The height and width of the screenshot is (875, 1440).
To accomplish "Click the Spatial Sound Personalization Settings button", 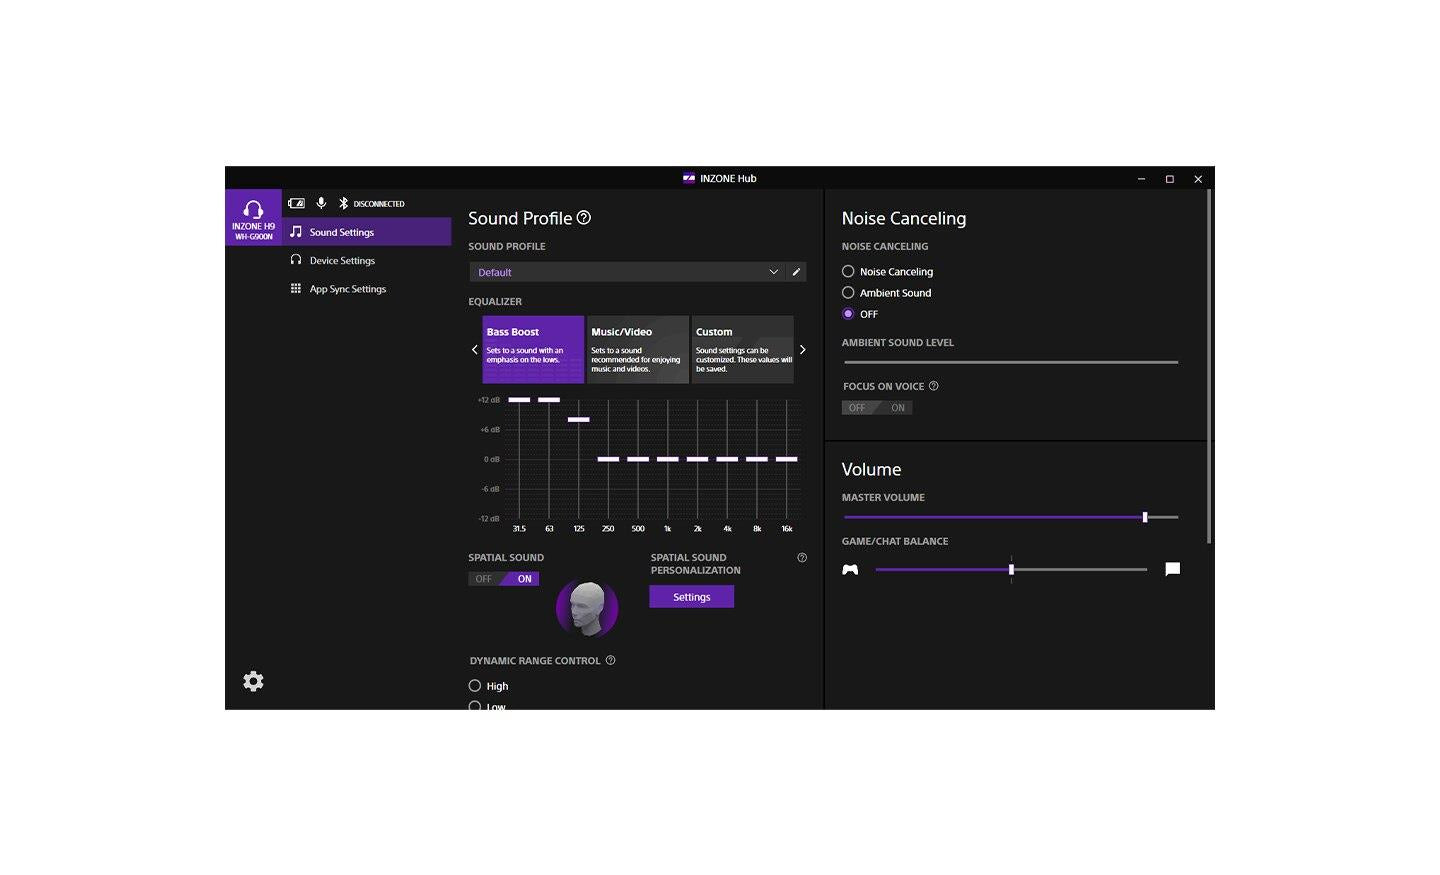I will pyautogui.click(x=691, y=597).
